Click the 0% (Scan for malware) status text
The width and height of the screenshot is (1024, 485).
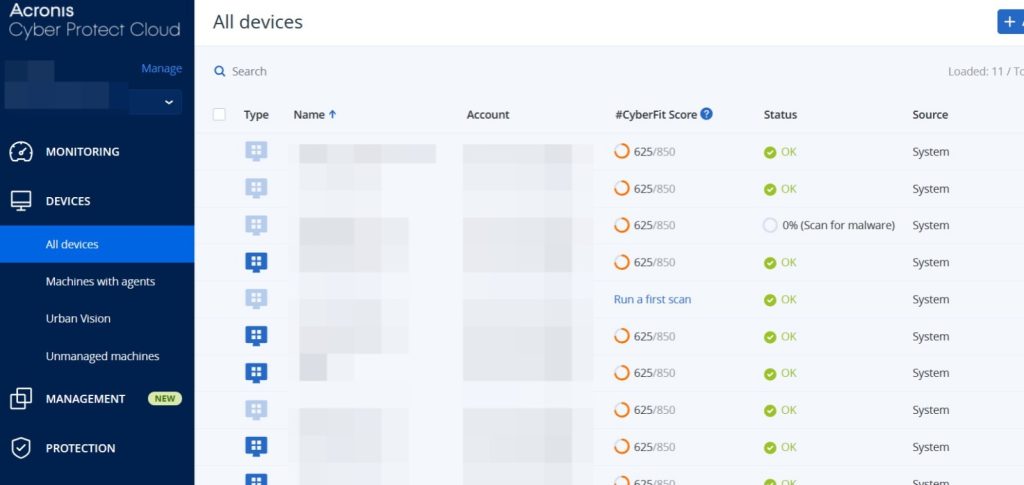838,225
